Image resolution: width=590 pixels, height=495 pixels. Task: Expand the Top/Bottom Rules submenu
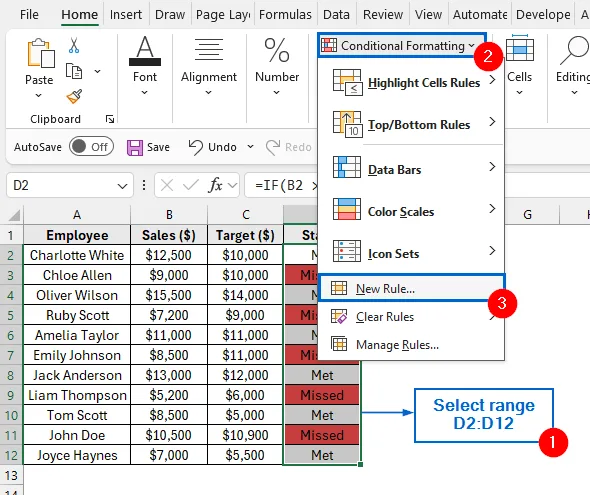pyautogui.click(x=411, y=125)
